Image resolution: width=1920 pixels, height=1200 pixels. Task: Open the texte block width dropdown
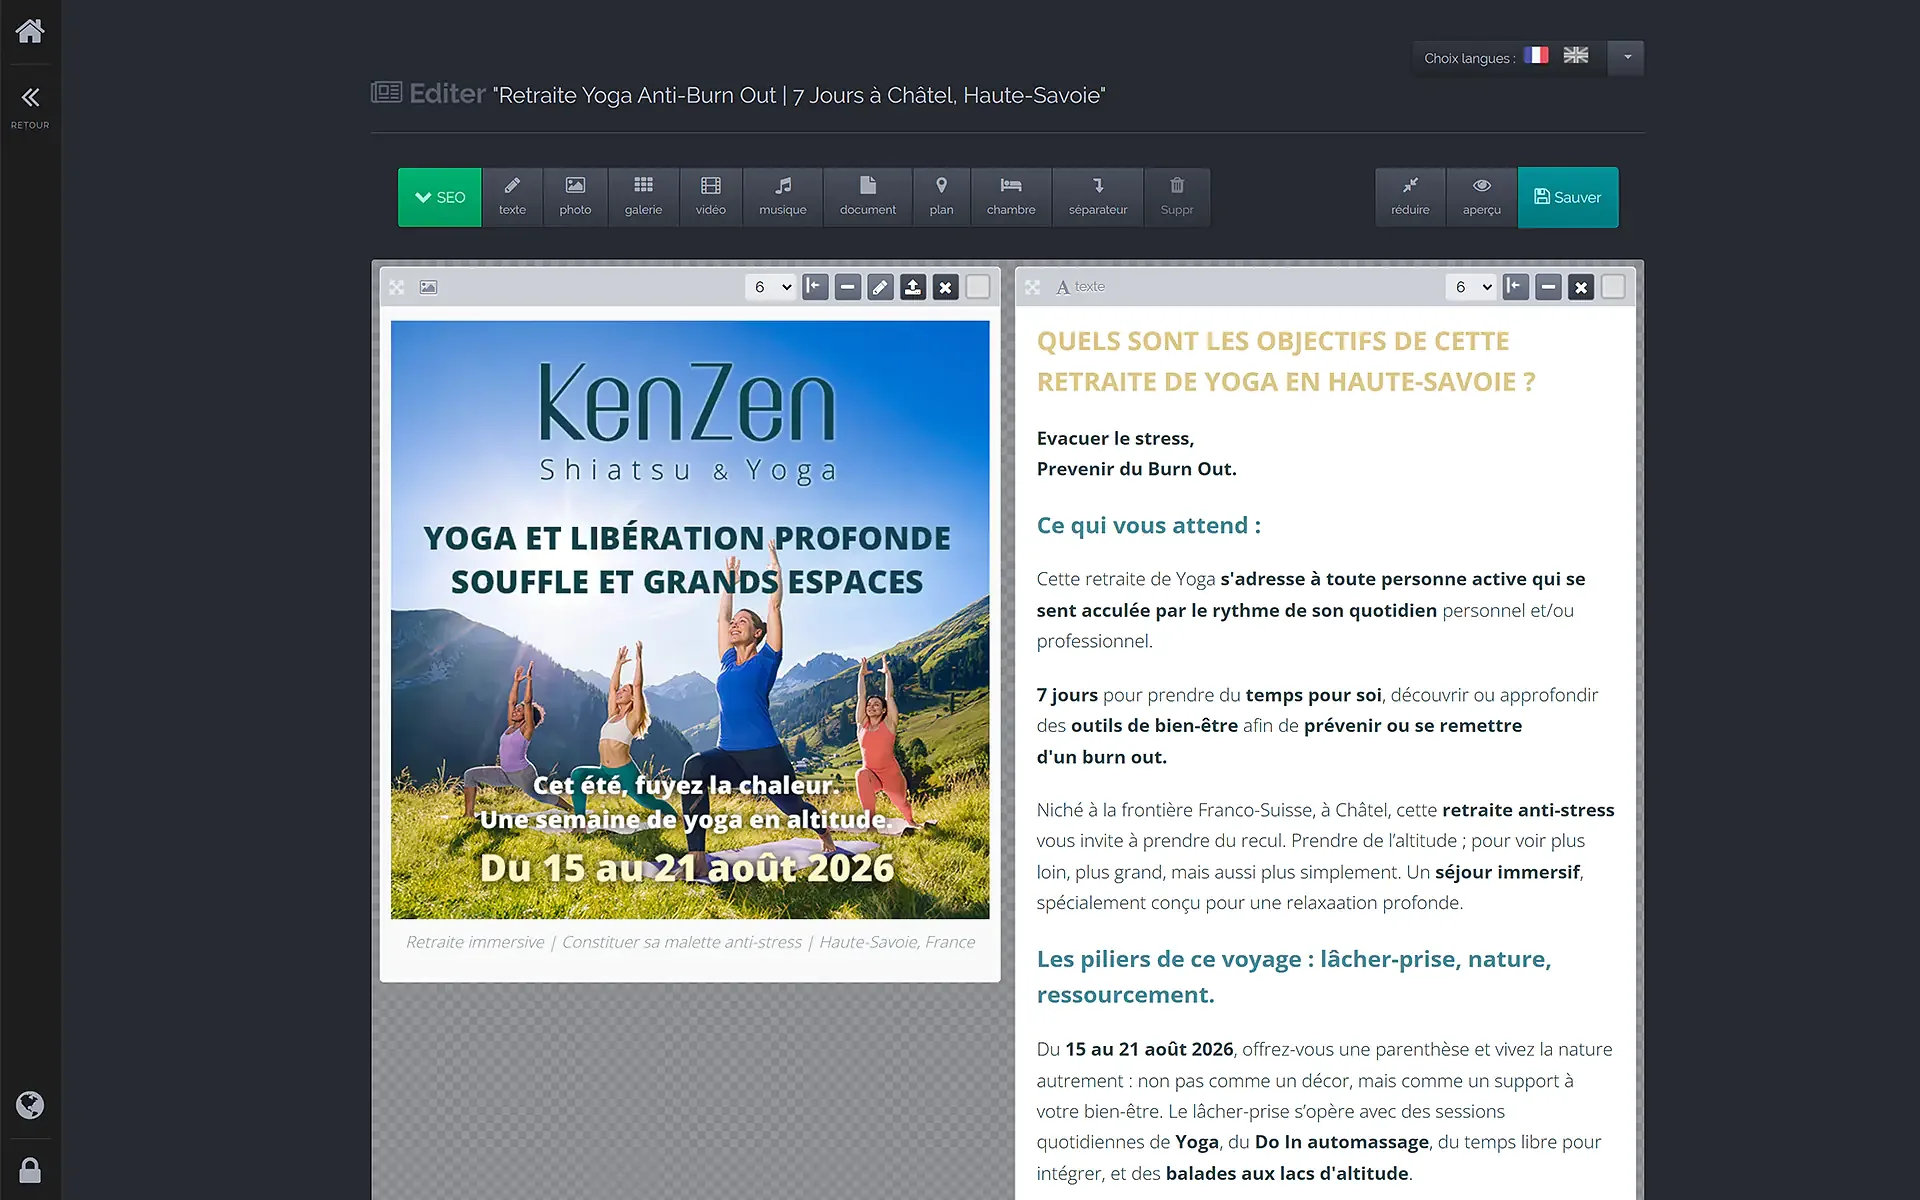point(1471,287)
